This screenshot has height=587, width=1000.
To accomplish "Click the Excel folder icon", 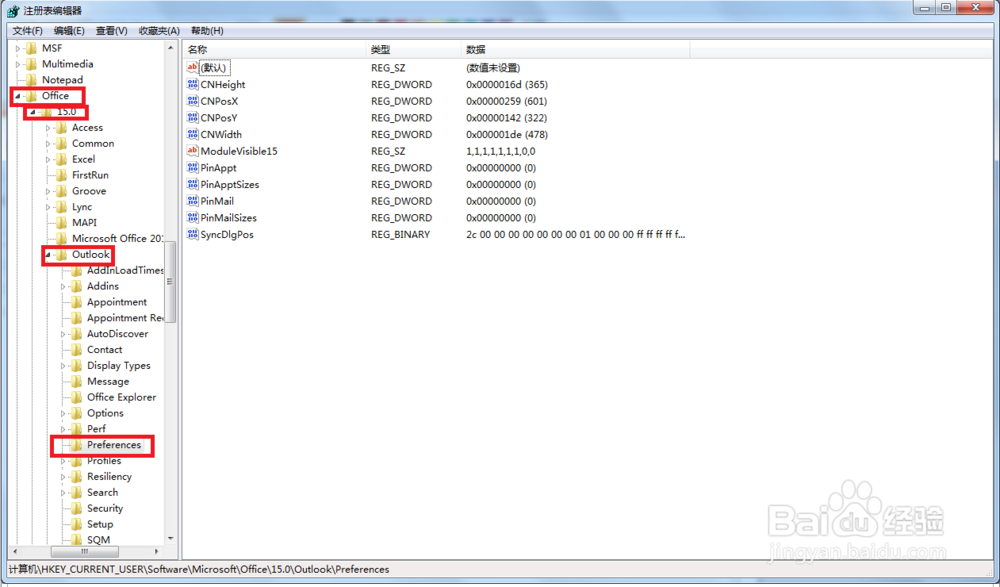I will 61,159.
